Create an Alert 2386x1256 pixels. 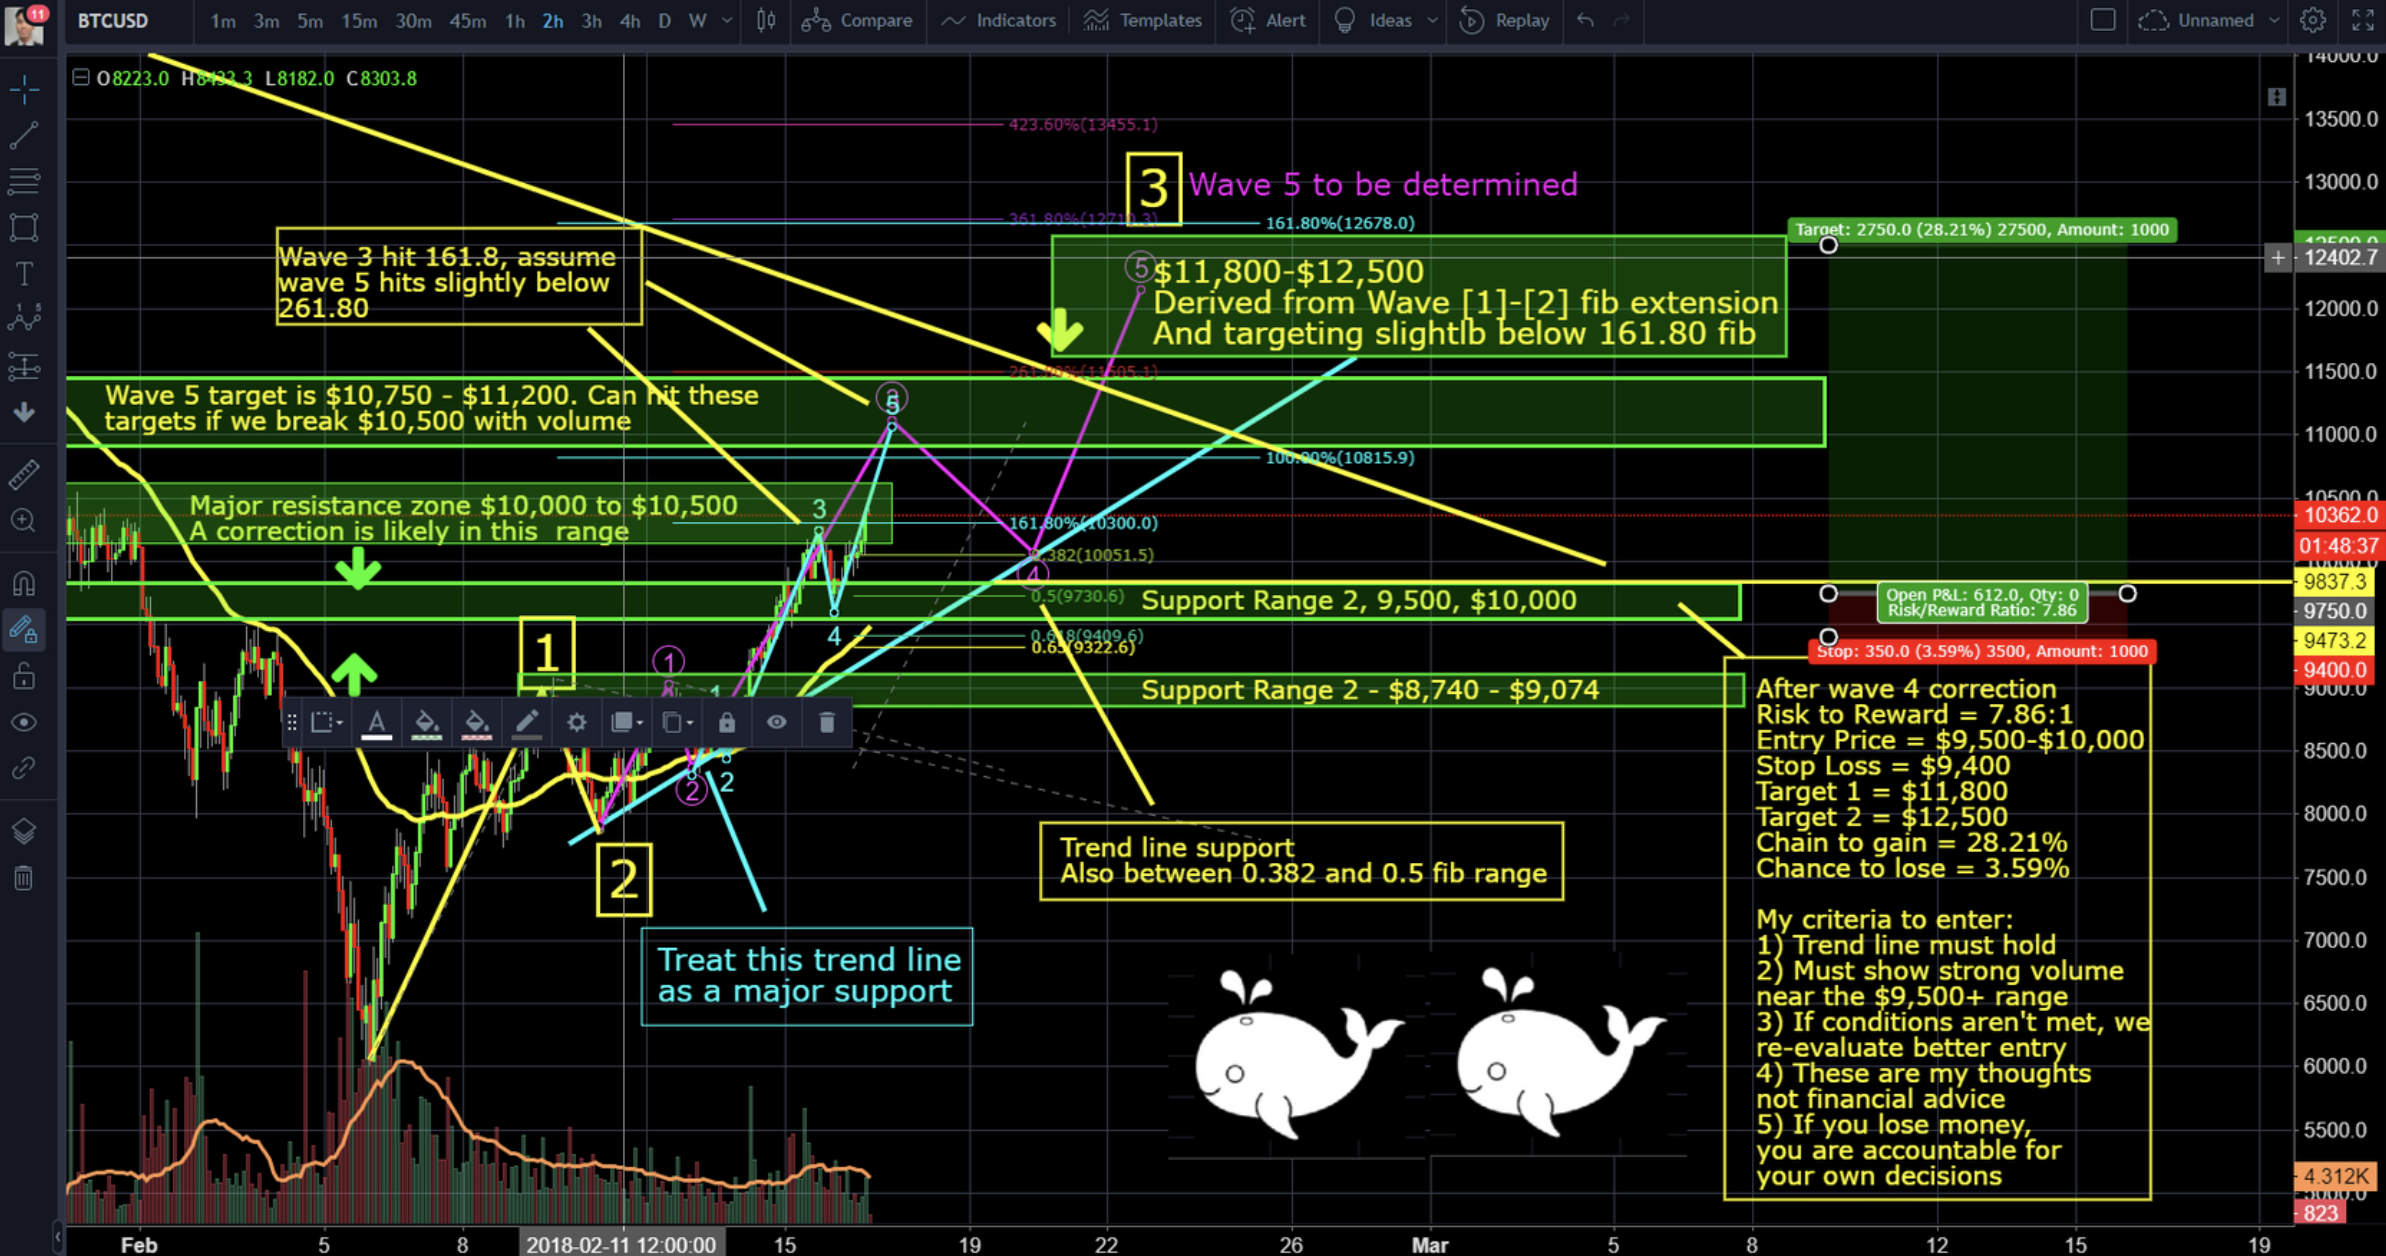(1268, 20)
